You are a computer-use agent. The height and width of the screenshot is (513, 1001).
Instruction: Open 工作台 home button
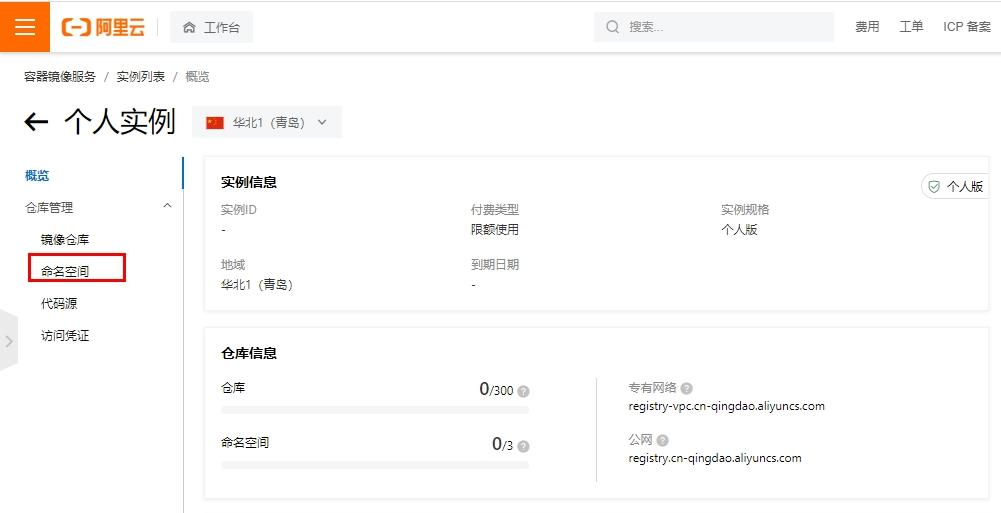click(211, 27)
